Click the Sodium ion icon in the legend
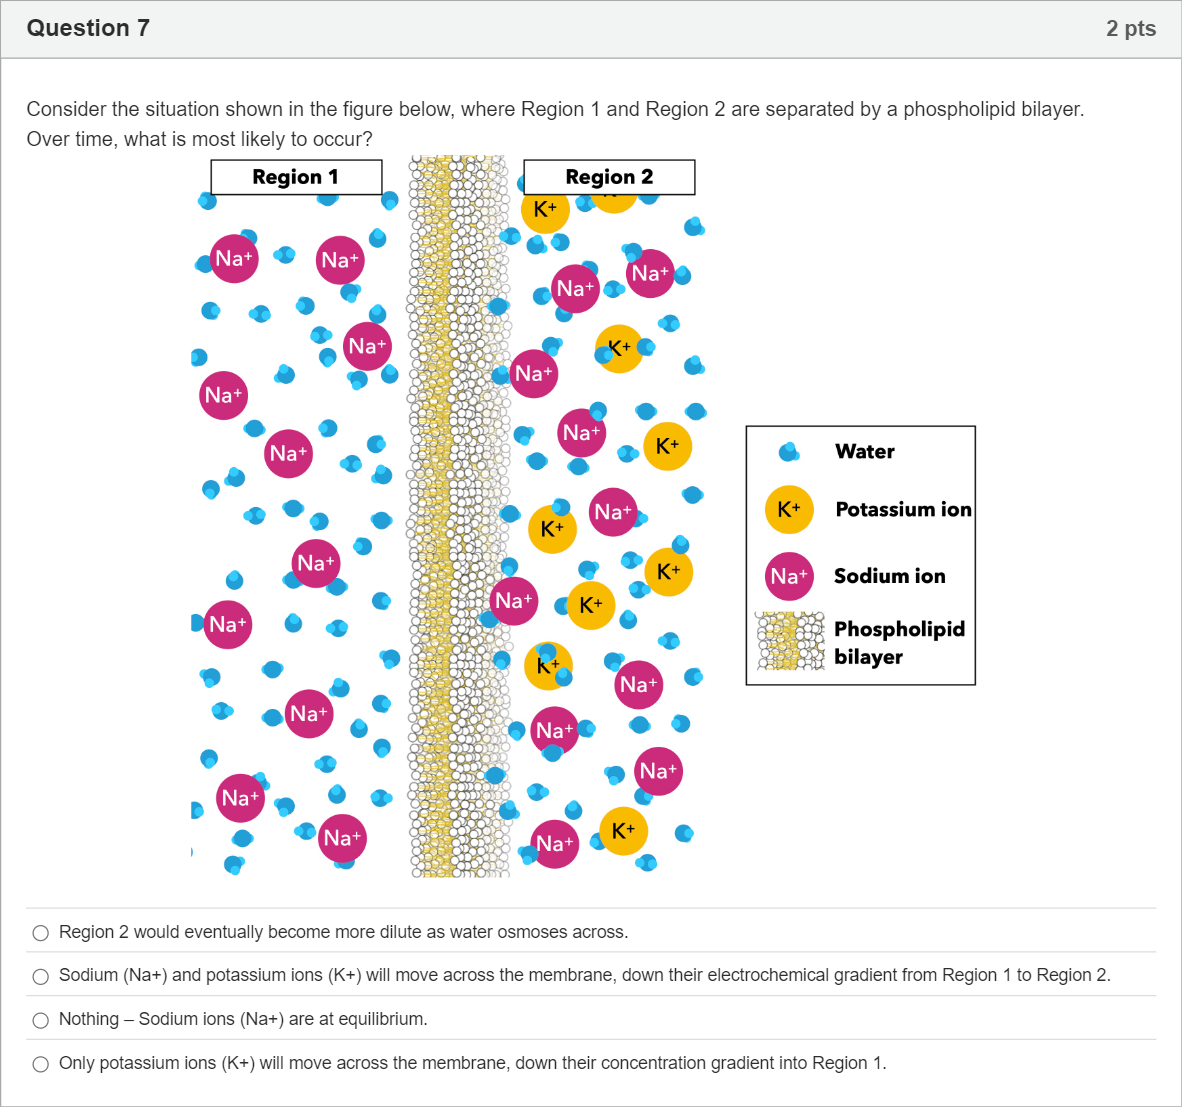Viewport: 1182px width, 1107px height. pyautogui.click(x=789, y=576)
